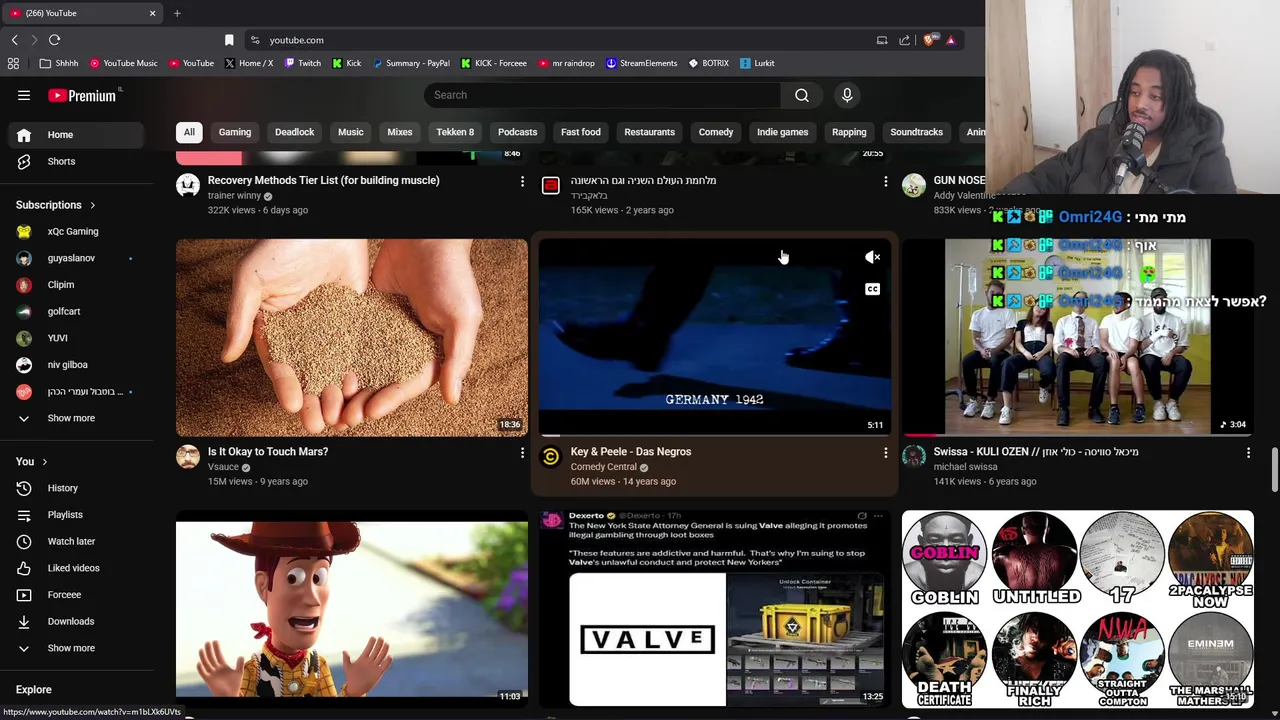
Task: Open Forceee in the You section
Action: click(x=78, y=595)
